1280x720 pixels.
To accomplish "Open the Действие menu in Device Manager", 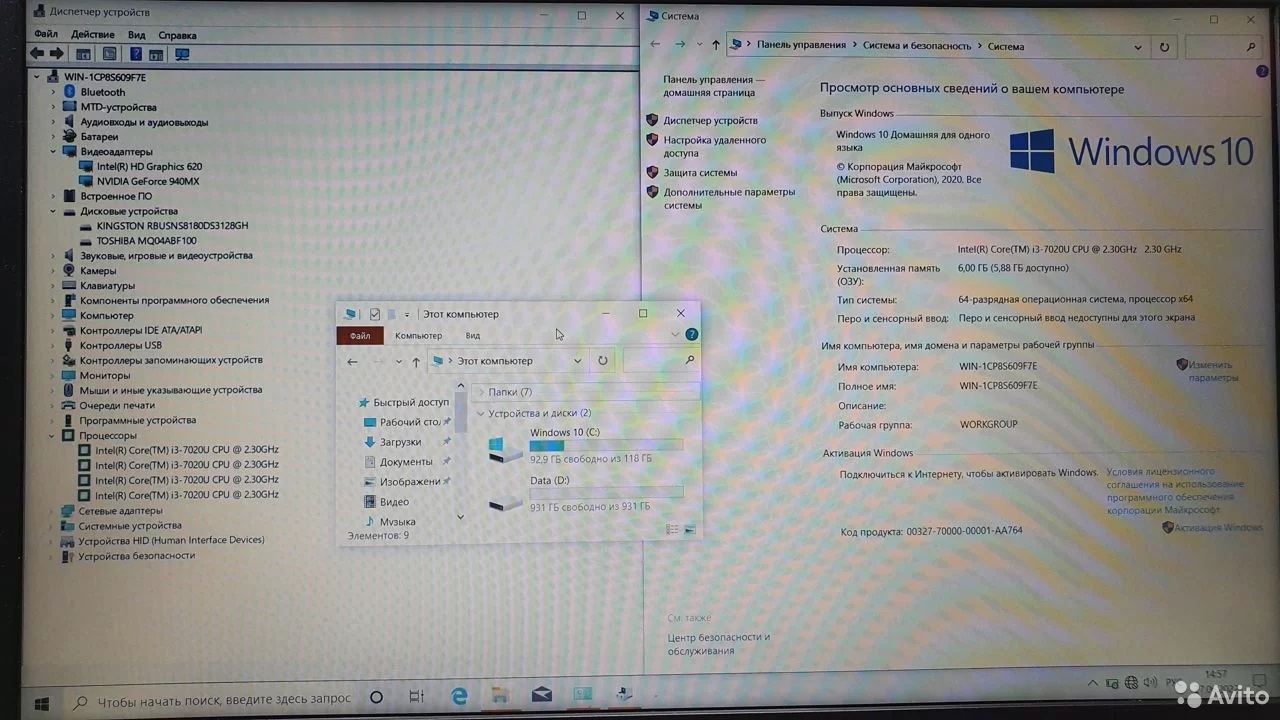I will pos(93,35).
